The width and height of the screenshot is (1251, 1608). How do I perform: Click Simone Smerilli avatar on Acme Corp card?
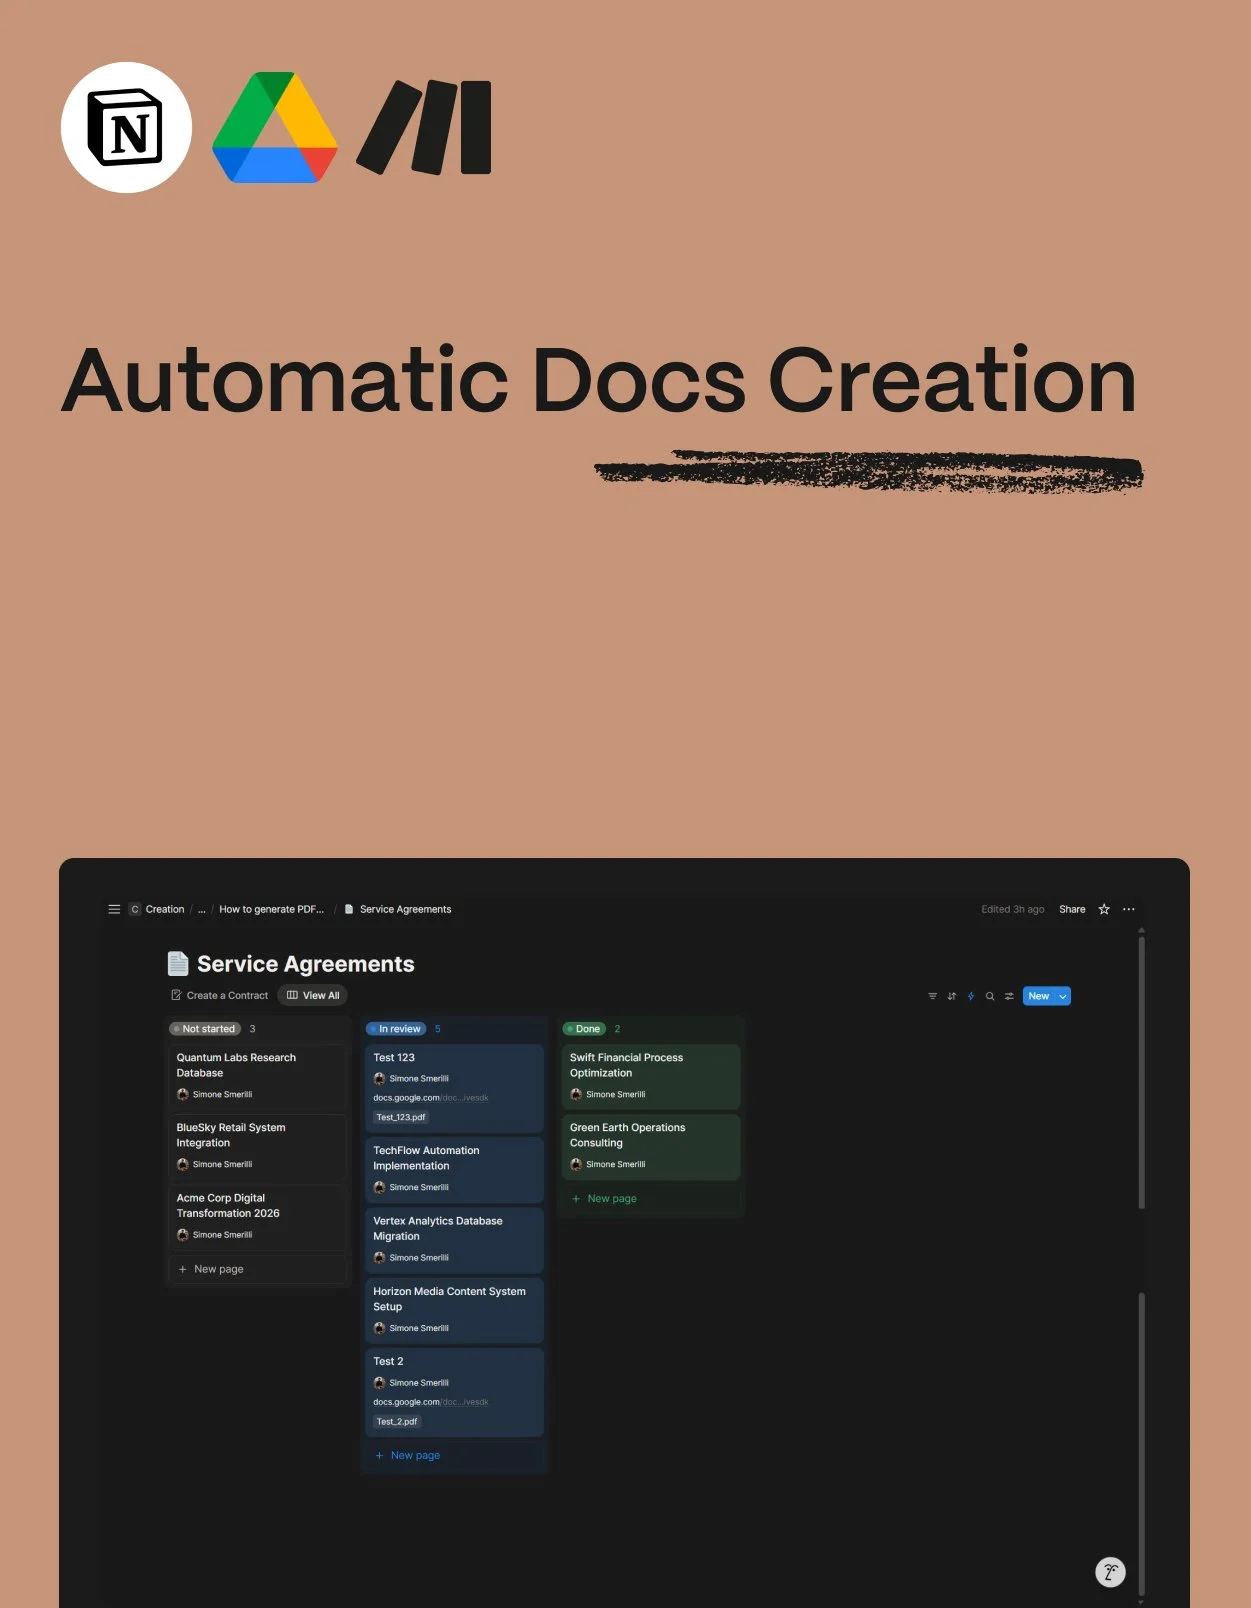pos(183,1235)
